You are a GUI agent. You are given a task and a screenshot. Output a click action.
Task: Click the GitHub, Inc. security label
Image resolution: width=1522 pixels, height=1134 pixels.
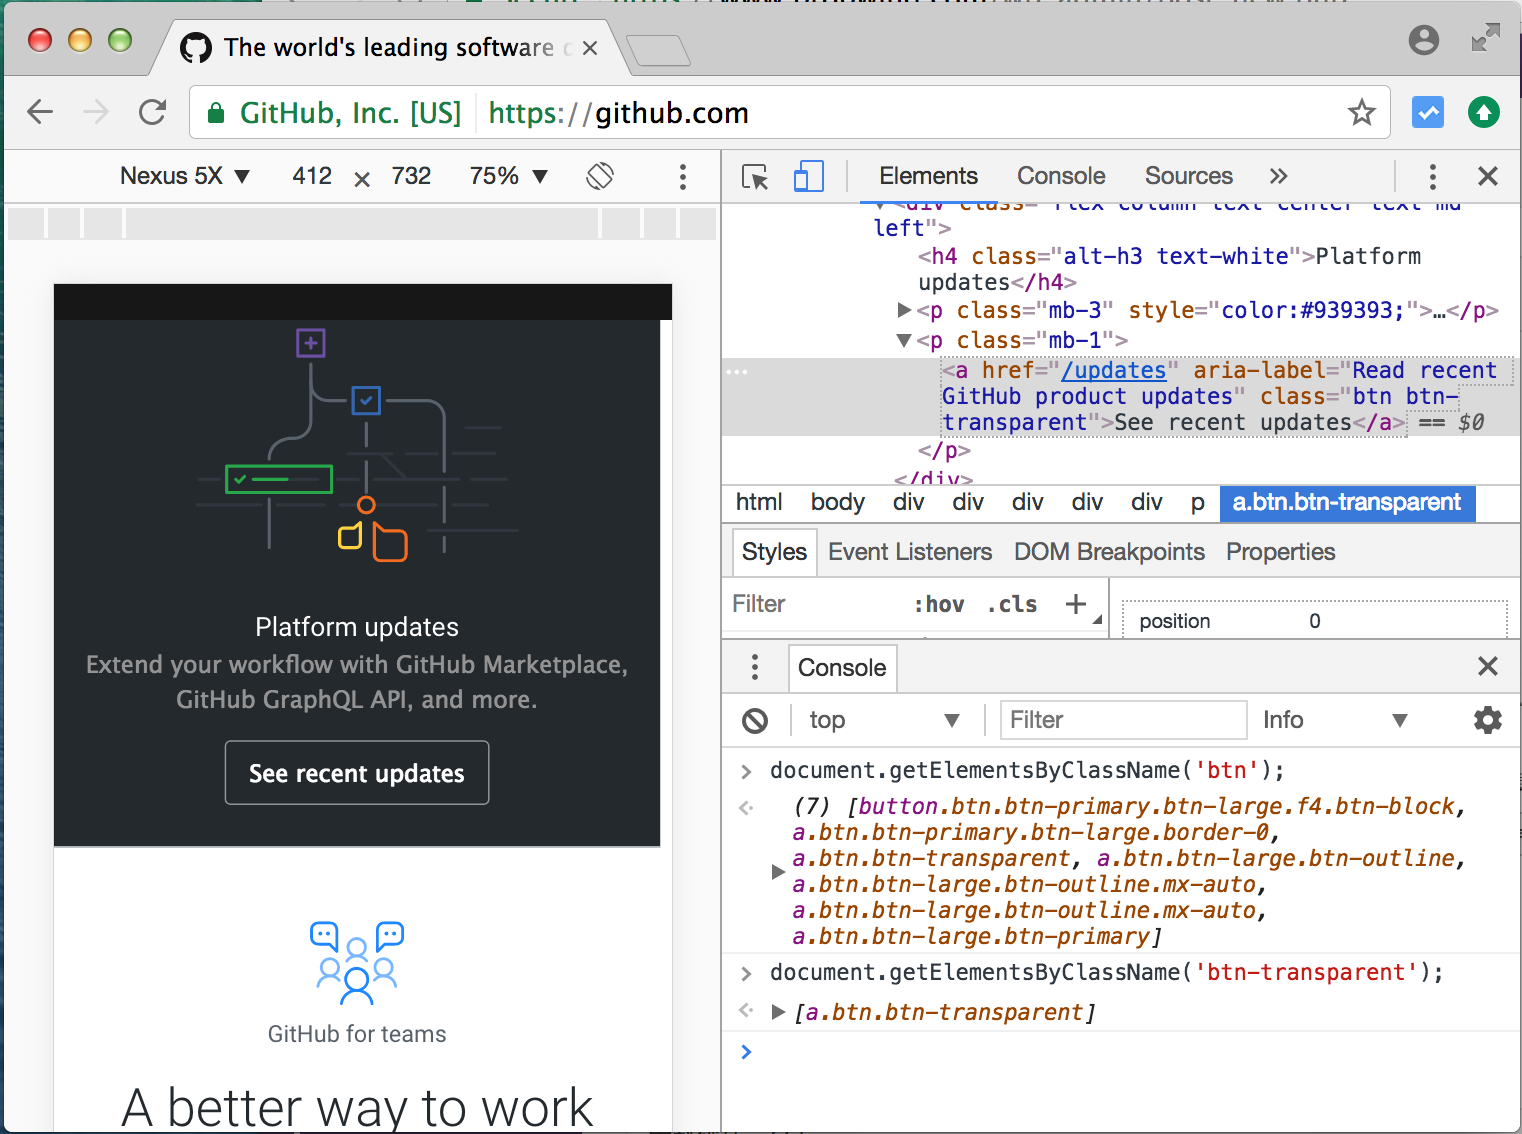[x=350, y=113]
